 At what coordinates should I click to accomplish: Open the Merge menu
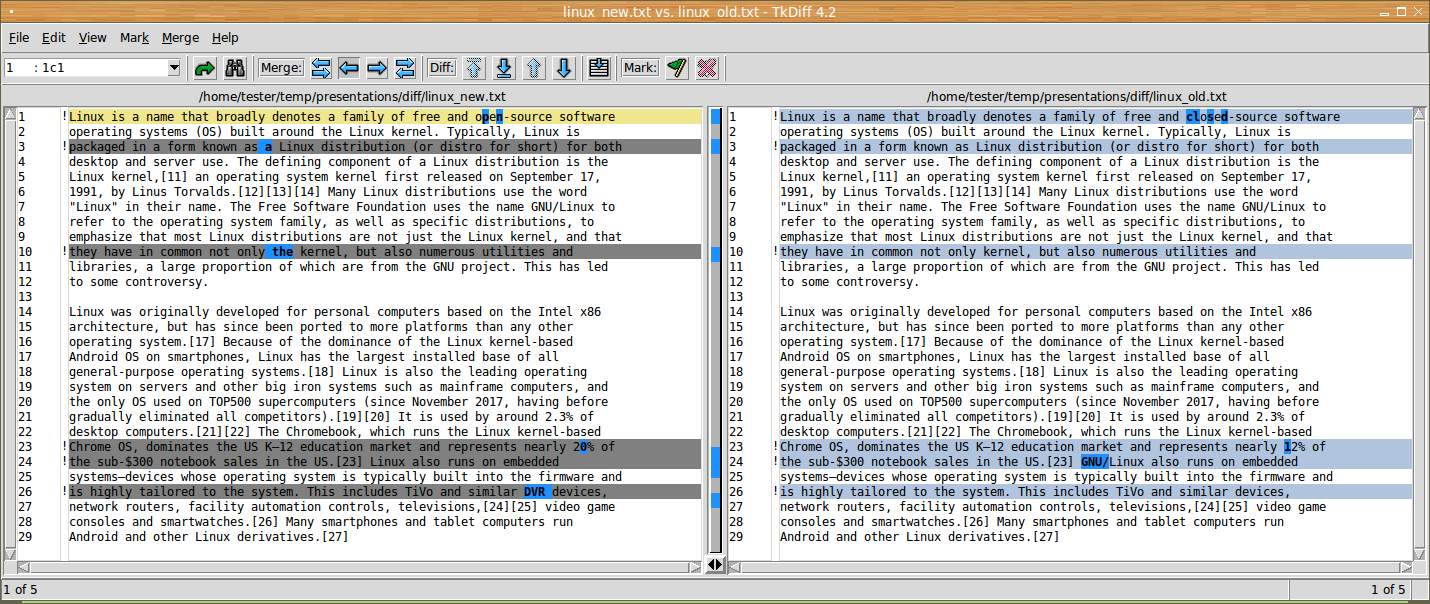click(x=180, y=38)
